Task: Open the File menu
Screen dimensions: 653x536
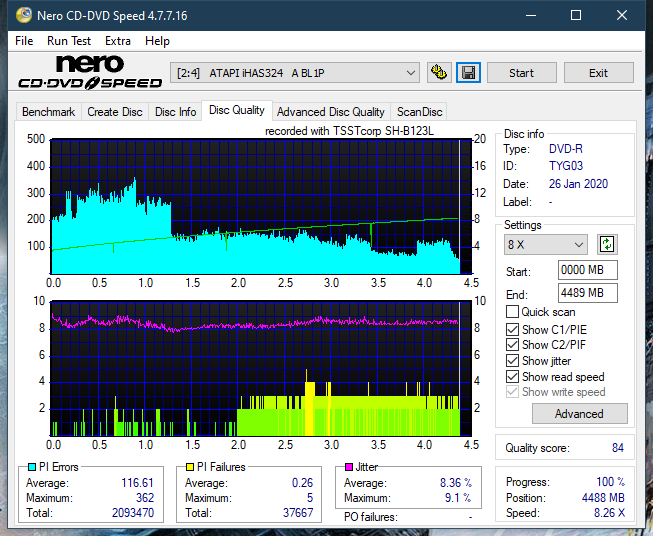Action: (x=24, y=41)
